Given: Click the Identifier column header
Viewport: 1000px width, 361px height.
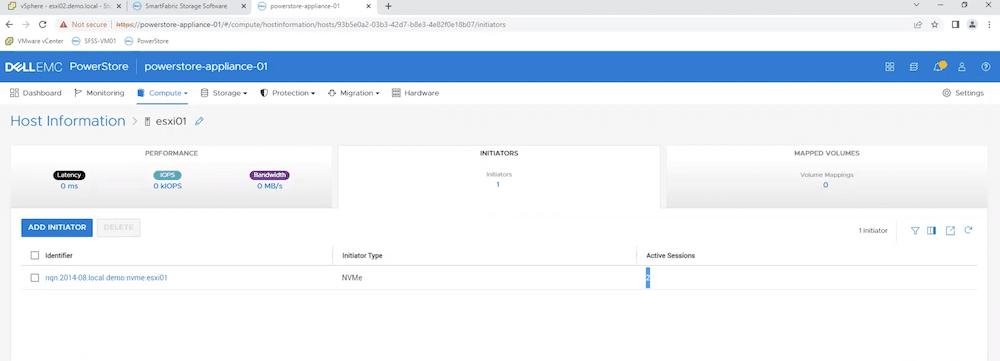Looking at the screenshot, I should tap(59, 255).
